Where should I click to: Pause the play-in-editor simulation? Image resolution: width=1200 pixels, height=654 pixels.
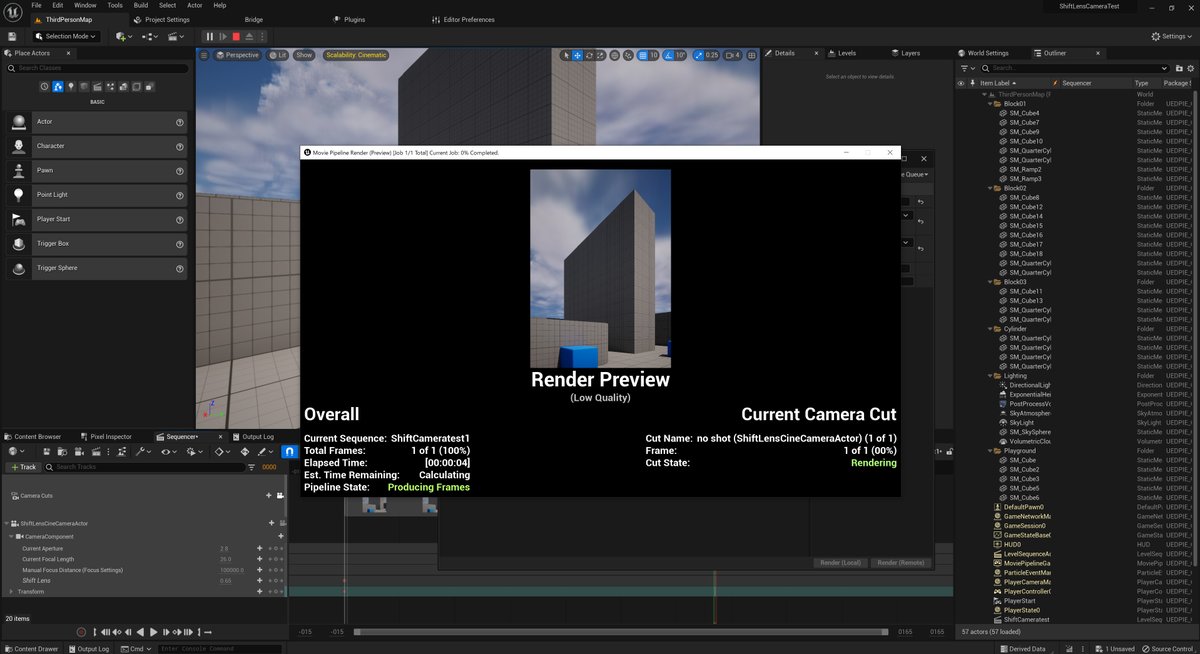pyautogui.click(x=210, y=36)
